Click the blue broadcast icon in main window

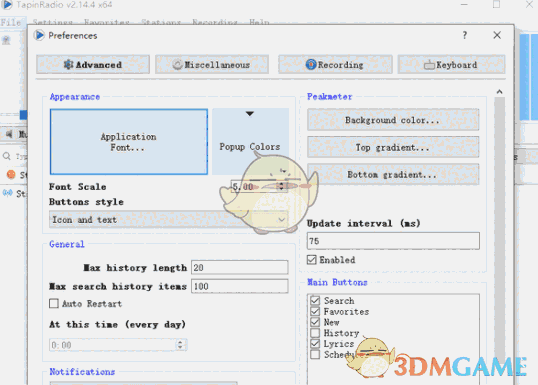[x=8, y=193]
